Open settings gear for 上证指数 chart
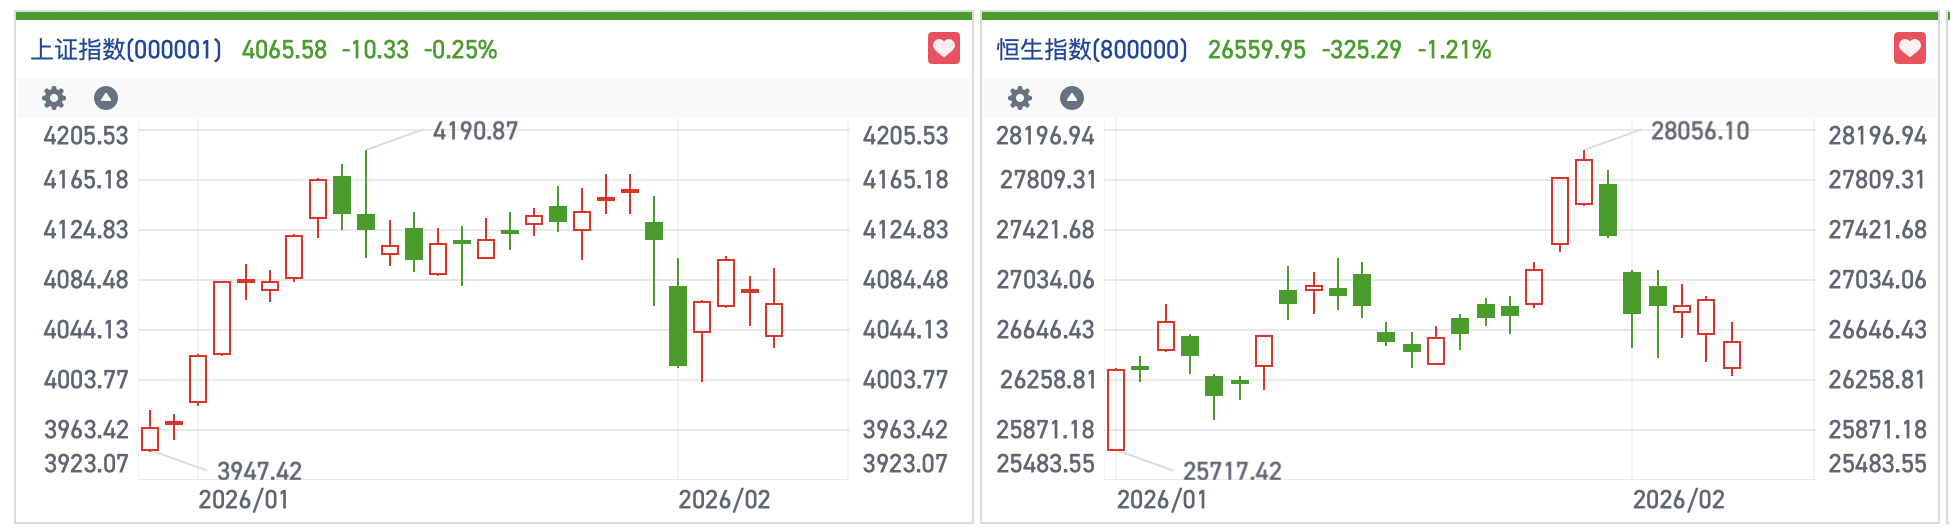Viewport: 1950px width, 532px height. point(54,98)
